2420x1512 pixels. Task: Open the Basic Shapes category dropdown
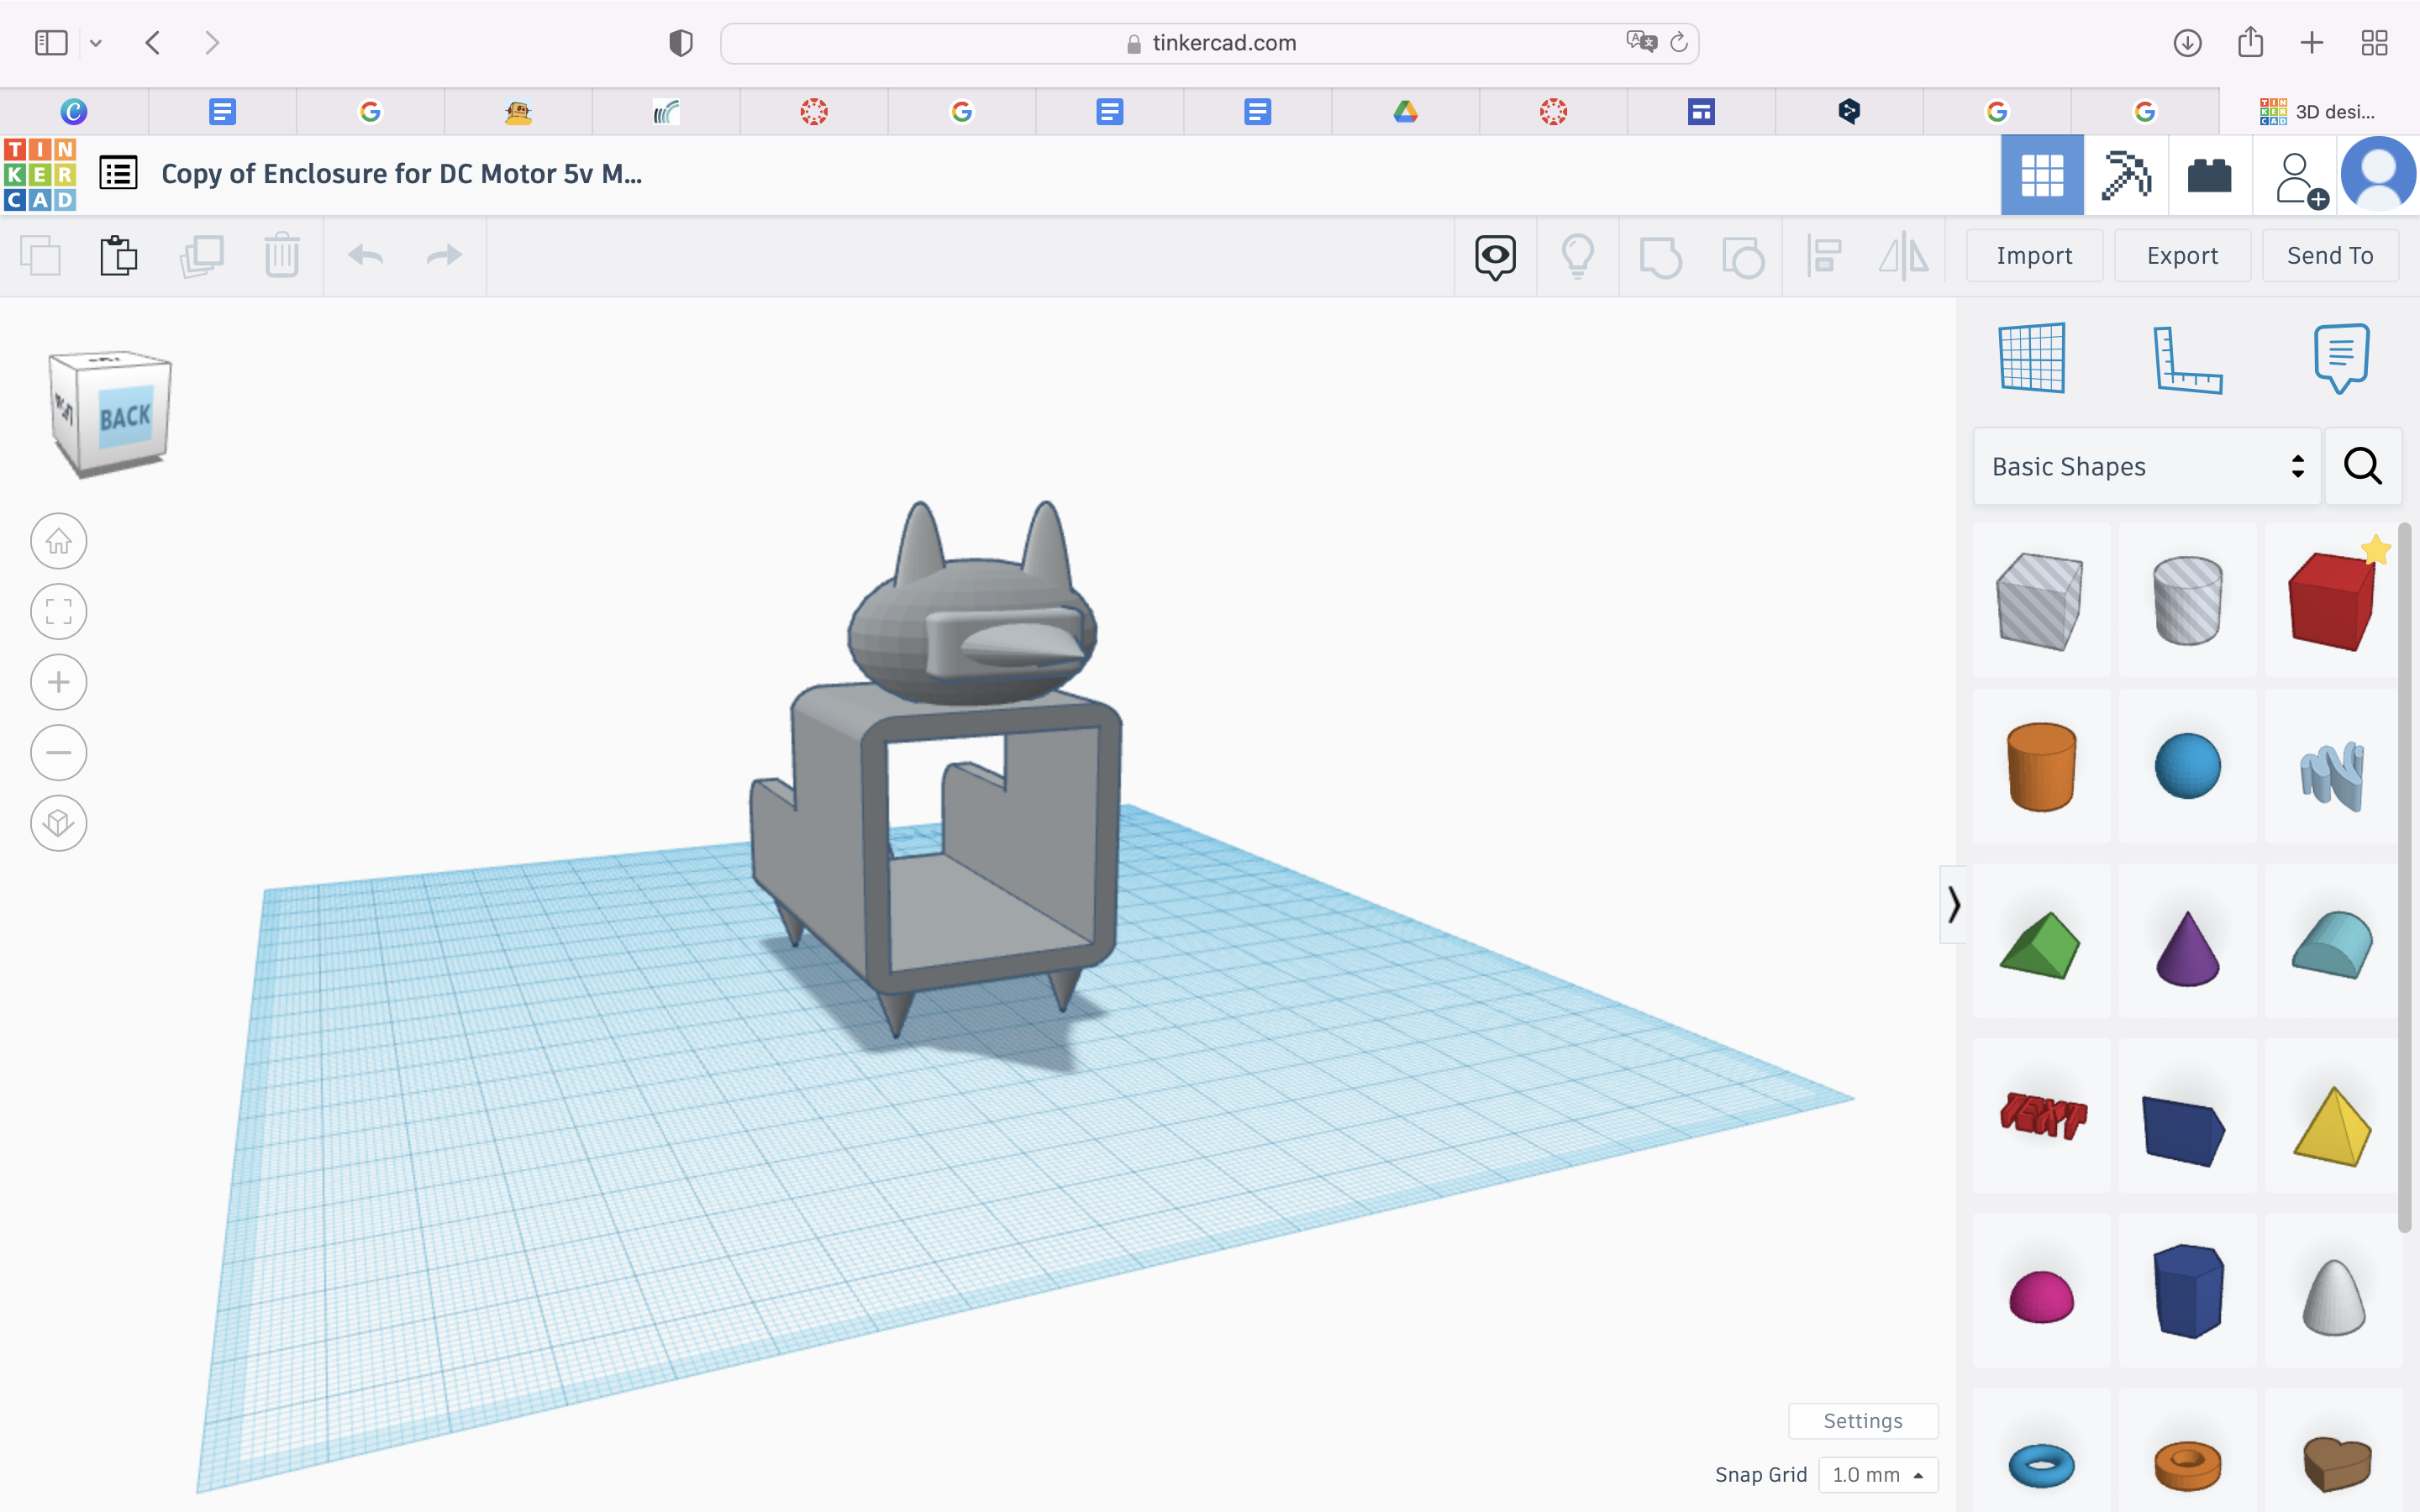pyautogui.click(x=2147, y=466)
